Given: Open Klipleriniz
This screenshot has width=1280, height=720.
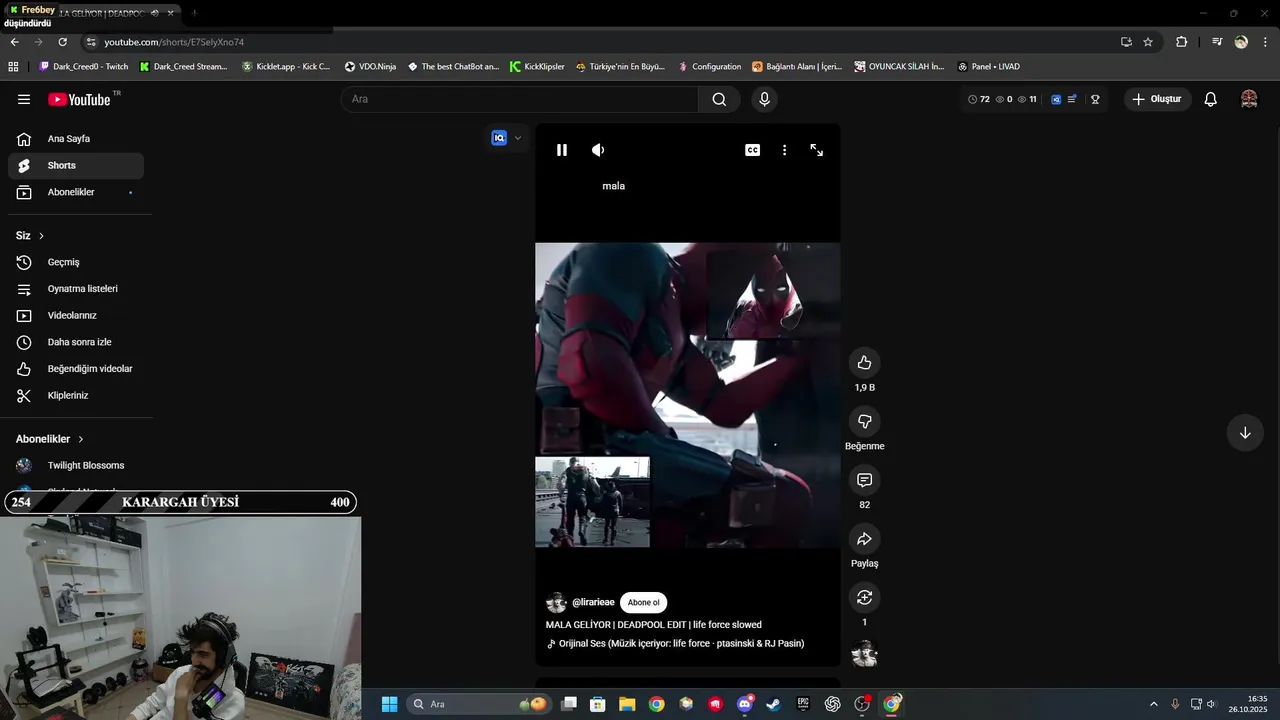Looking at the screenshot, I should click(x=76, y=396).
